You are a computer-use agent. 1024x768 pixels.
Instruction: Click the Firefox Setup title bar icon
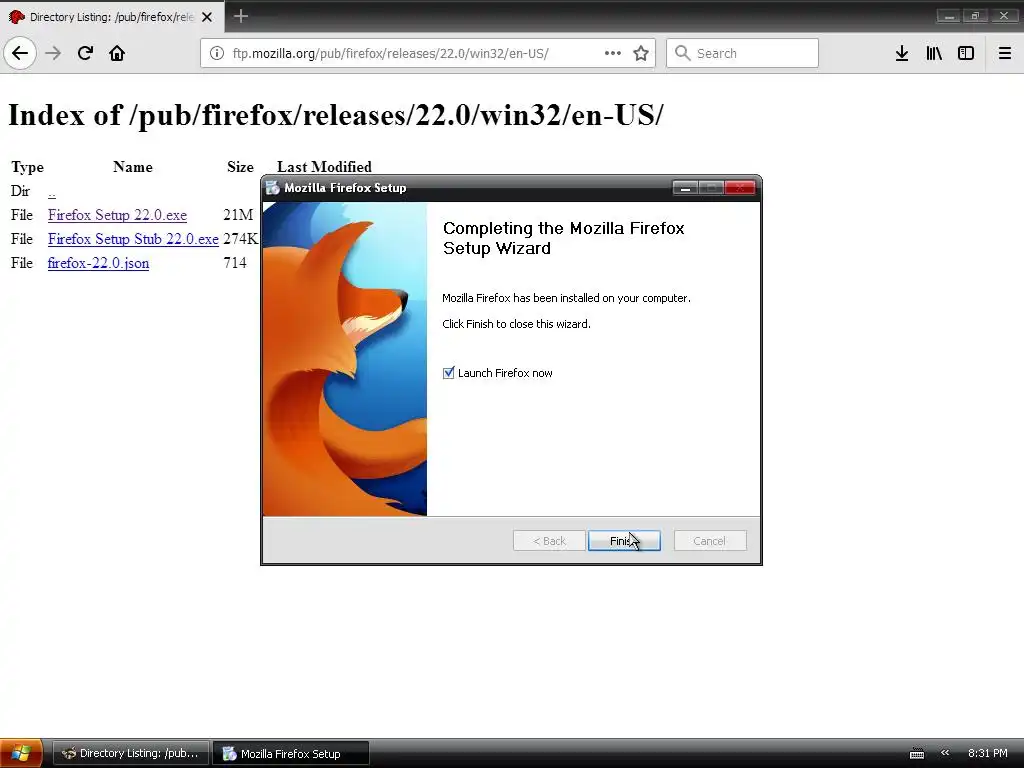tap(272, 187)
